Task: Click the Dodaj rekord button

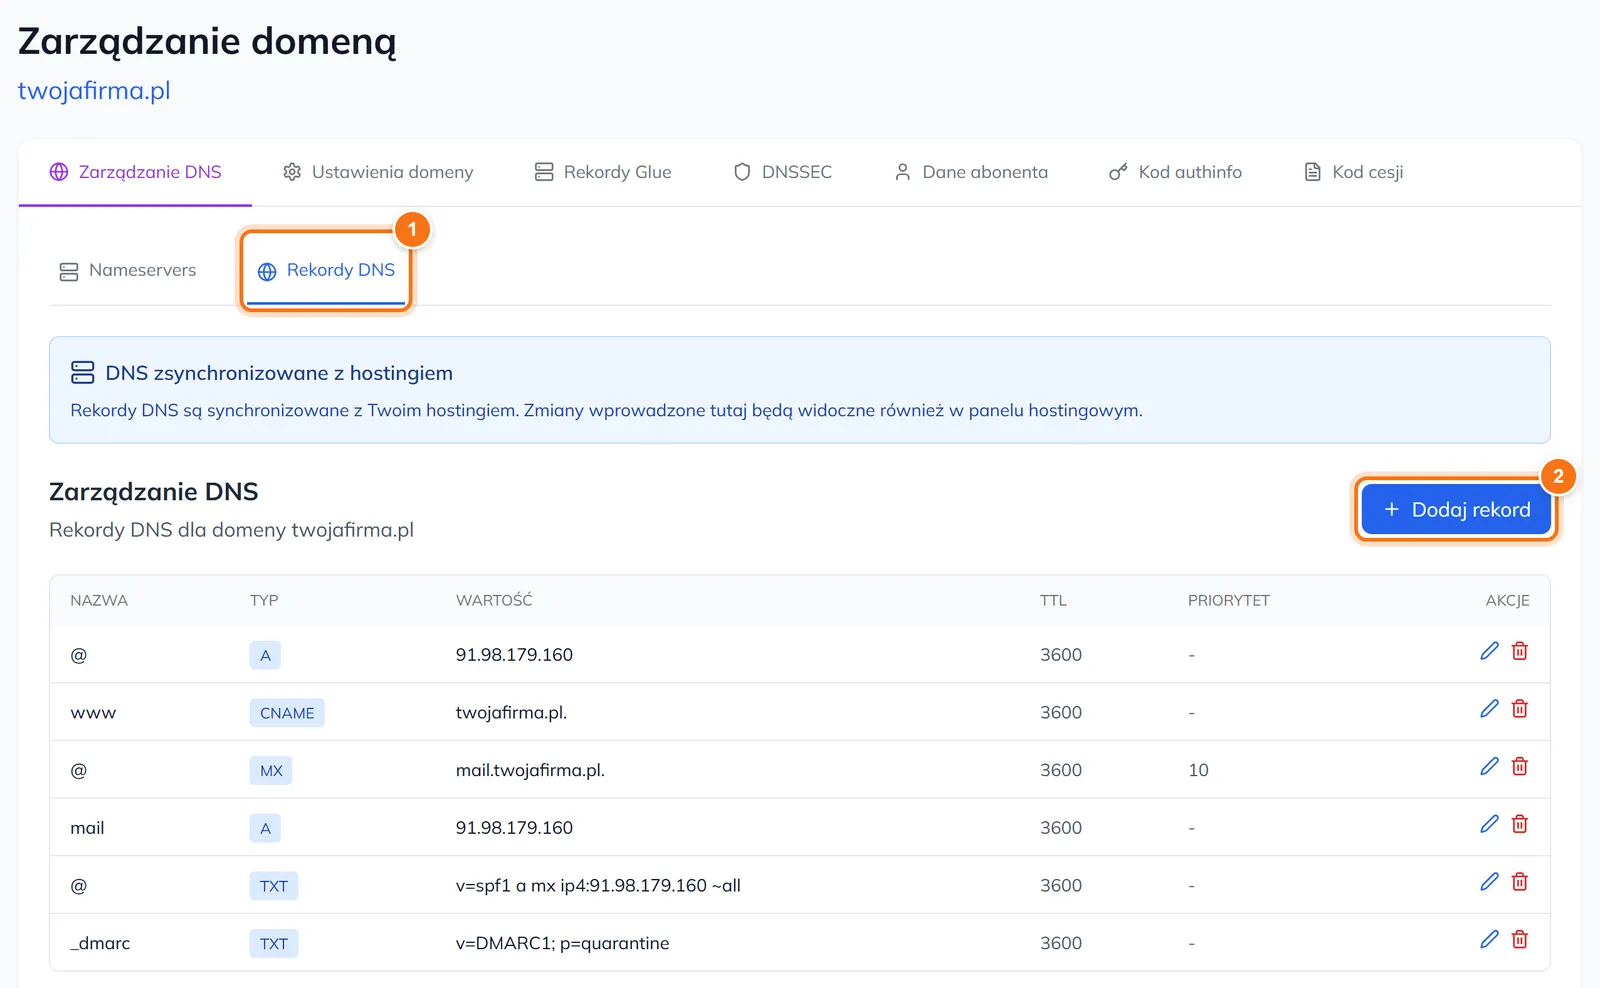Action: (1456, 510)
